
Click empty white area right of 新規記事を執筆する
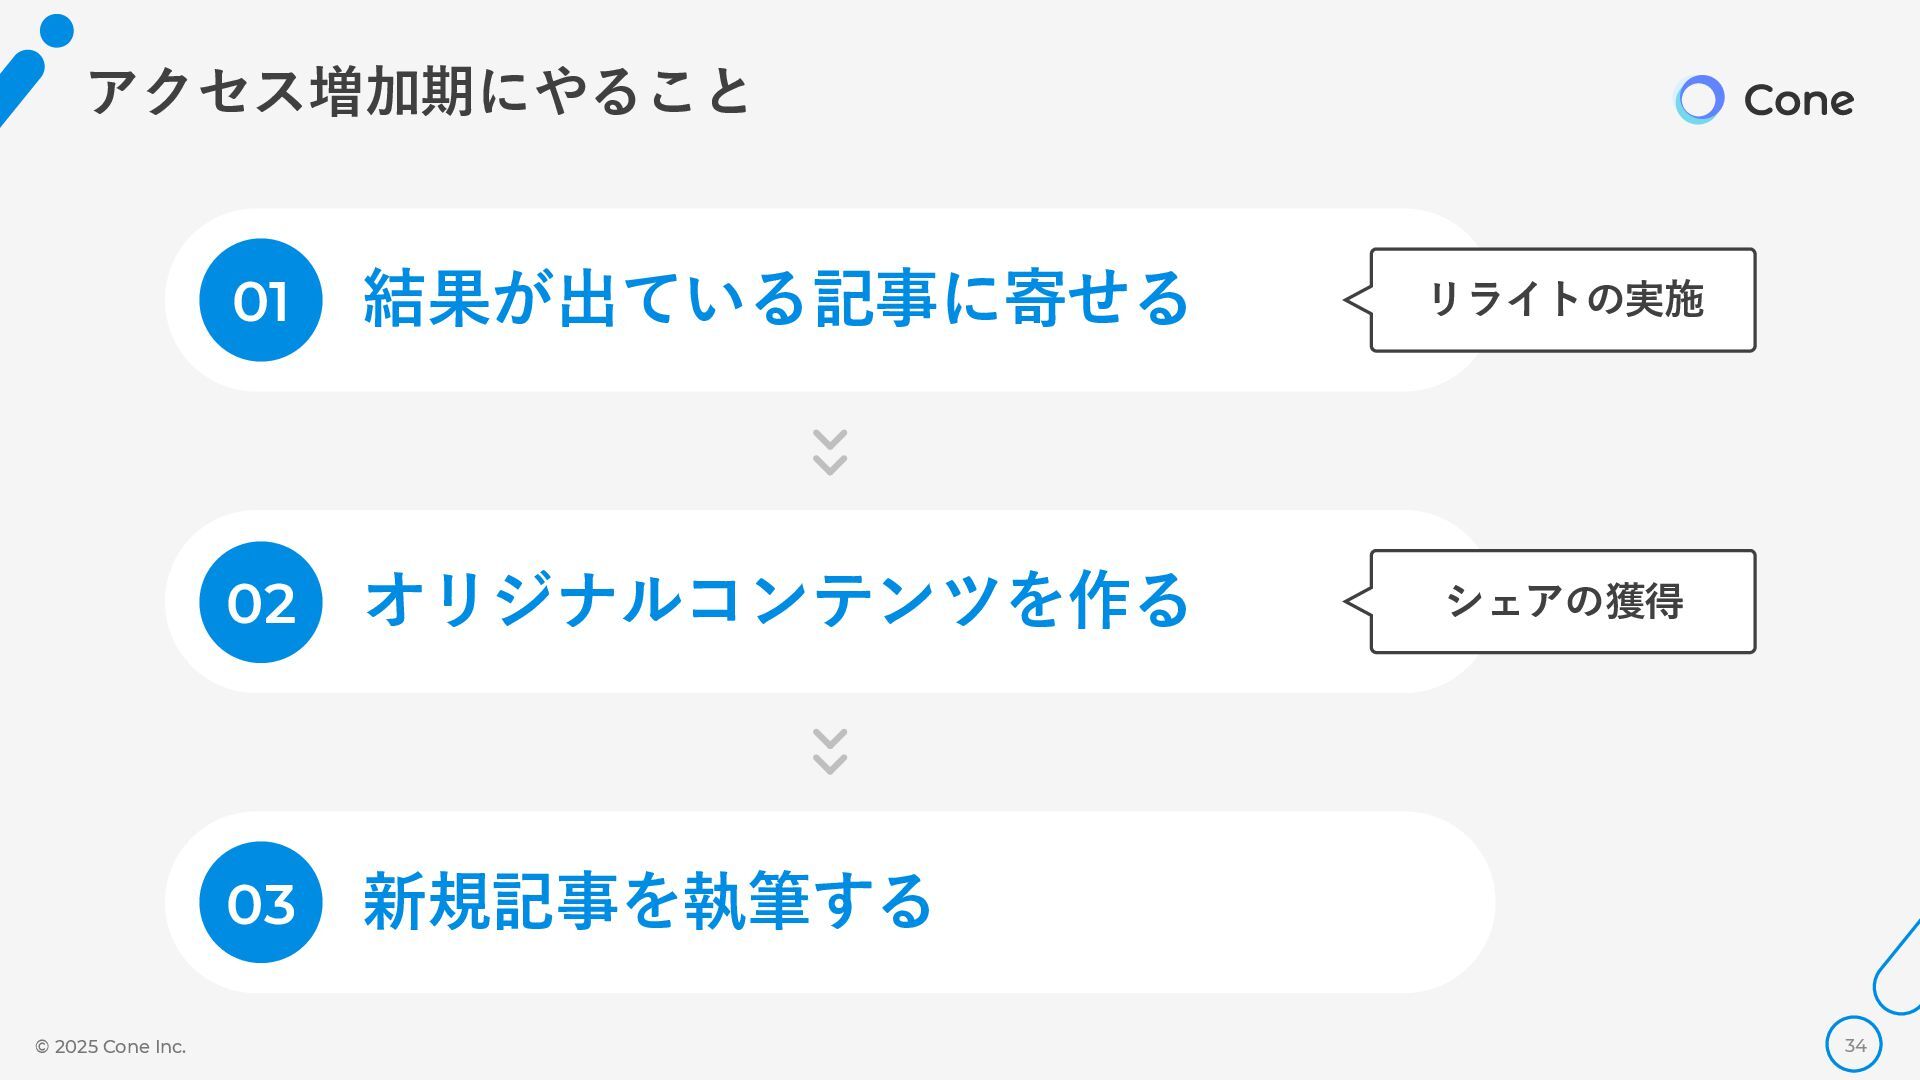click(1200, 902)
